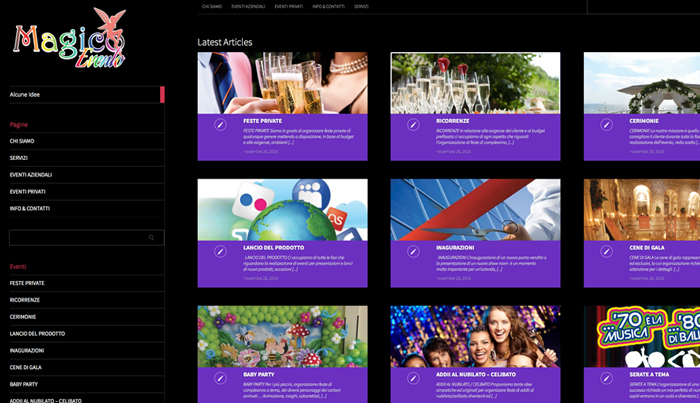
Task: Click pencil icon on Cerimonie card
Action: 606,125
